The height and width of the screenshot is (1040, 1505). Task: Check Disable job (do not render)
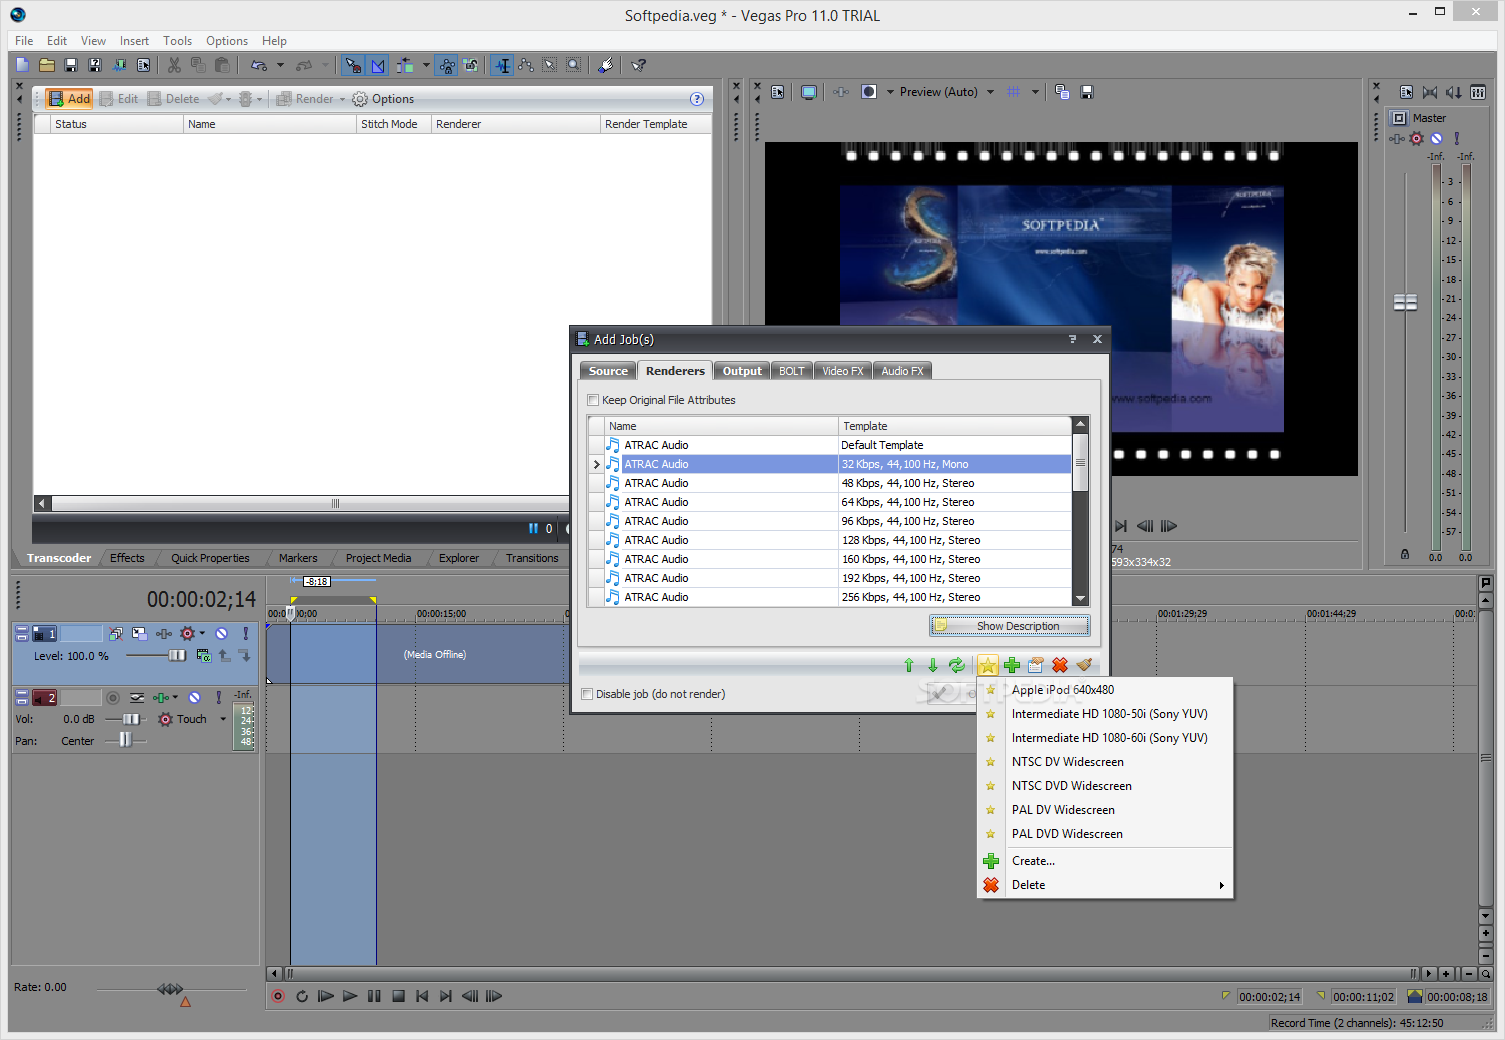587,694
